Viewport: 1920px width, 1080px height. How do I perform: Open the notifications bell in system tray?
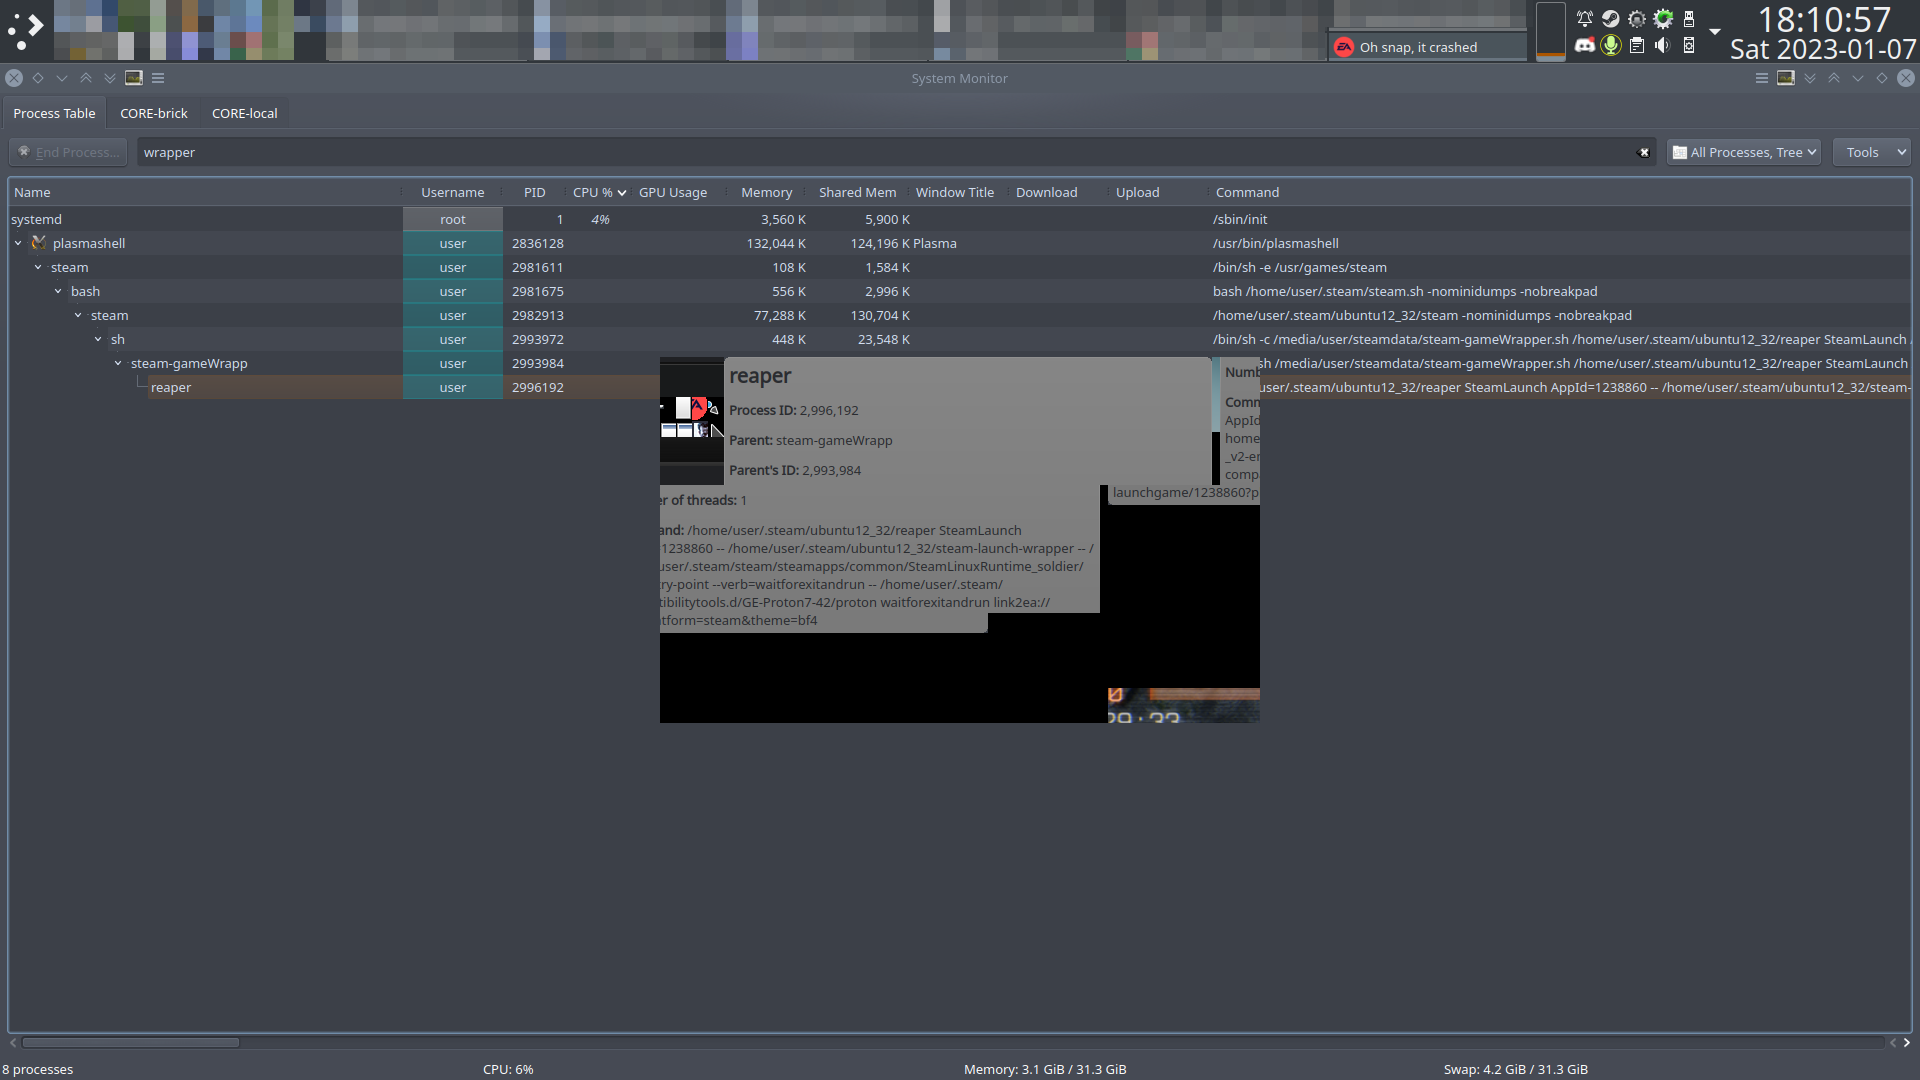tap(1585, 18)
